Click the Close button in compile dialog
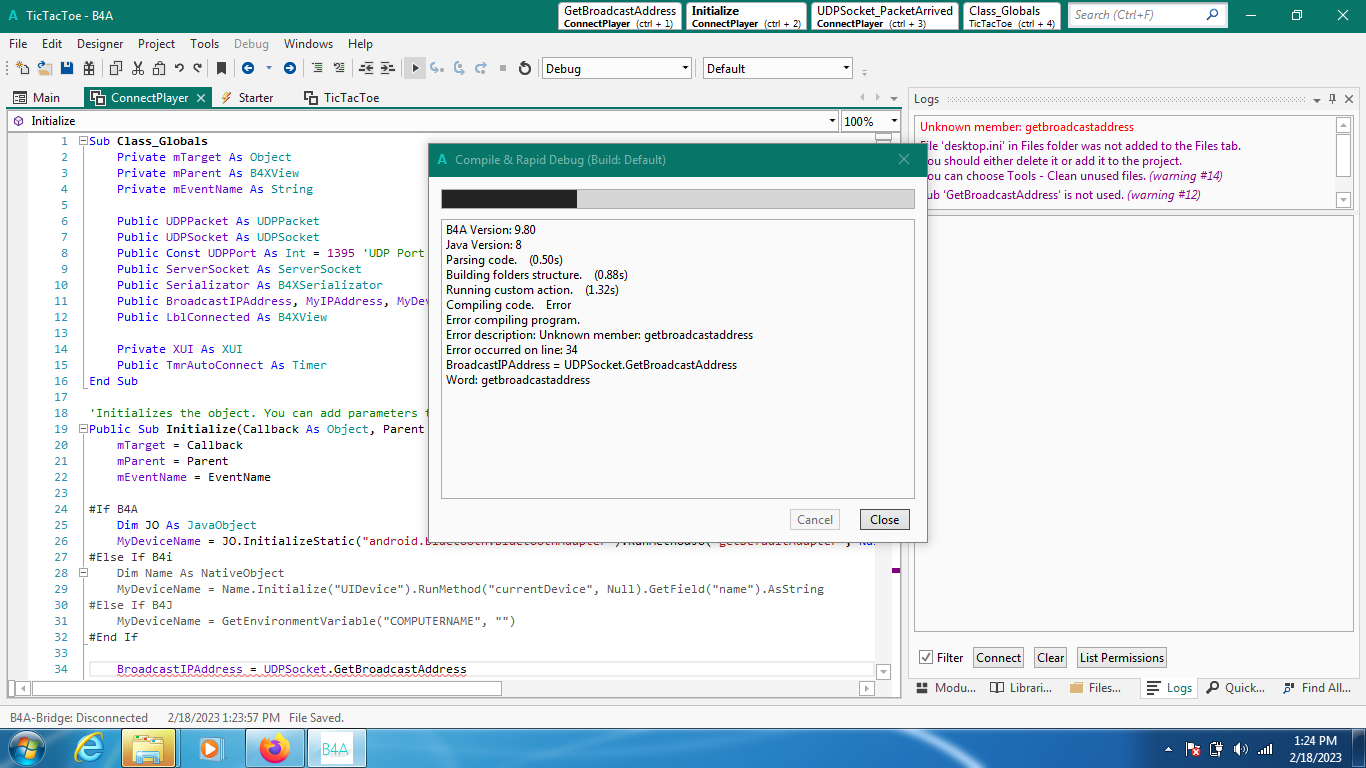1366x768 pixels. click(x=884, y=519)
